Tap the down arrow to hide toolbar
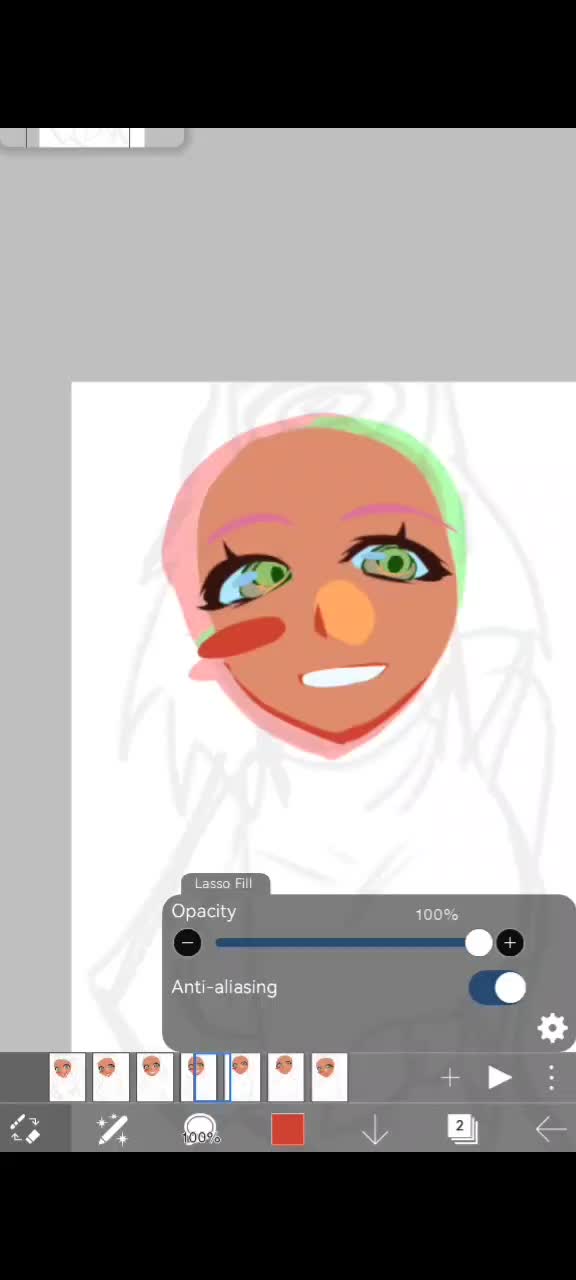The height and width of the screenshot is (1280, 576). click(x=375, y=1129)
